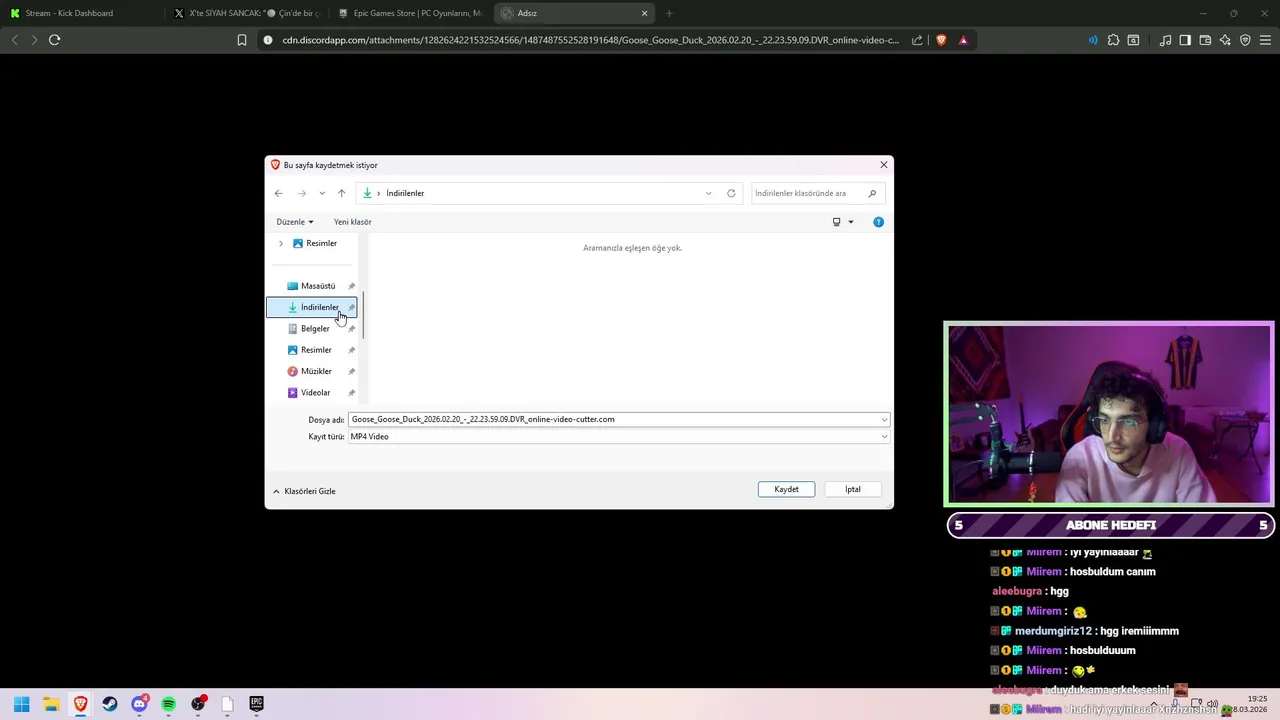
Task: Close the save dialog with X
Action: tap(883, 165)
